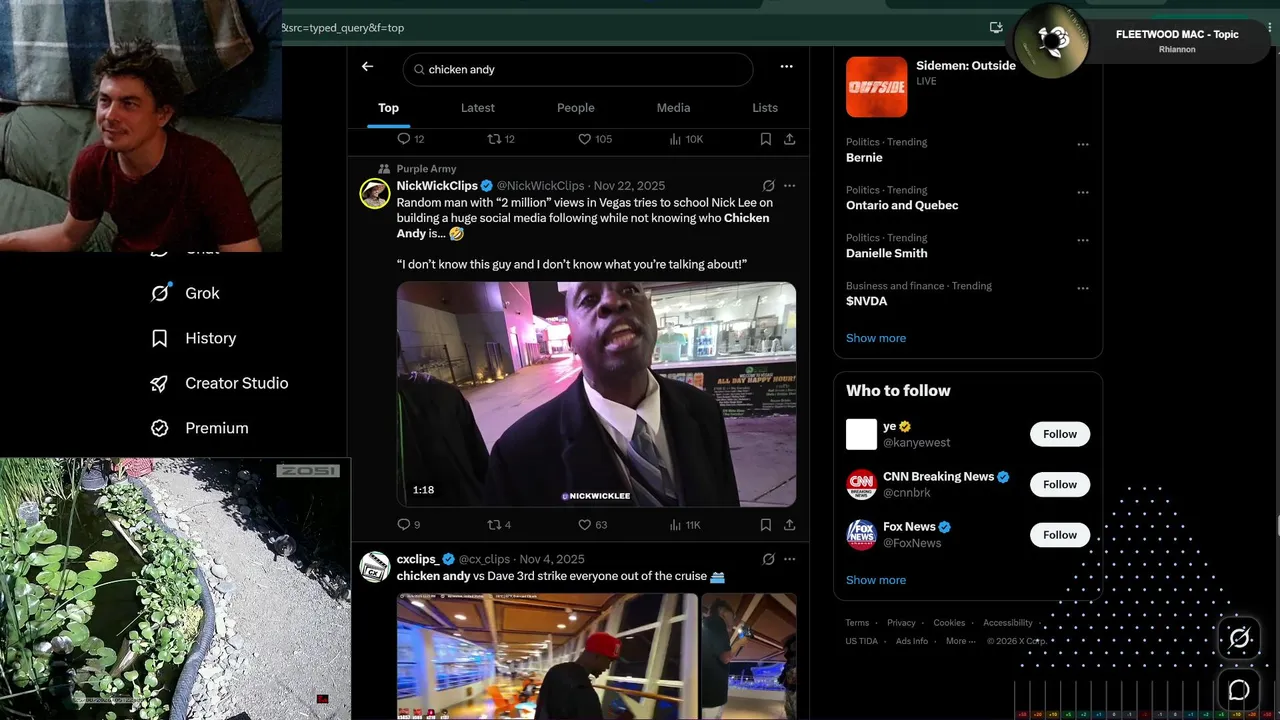The width and height of the screenshot is (1280, 720).
Task: Open the NickWickClips display name link
Action: point(437,186)
